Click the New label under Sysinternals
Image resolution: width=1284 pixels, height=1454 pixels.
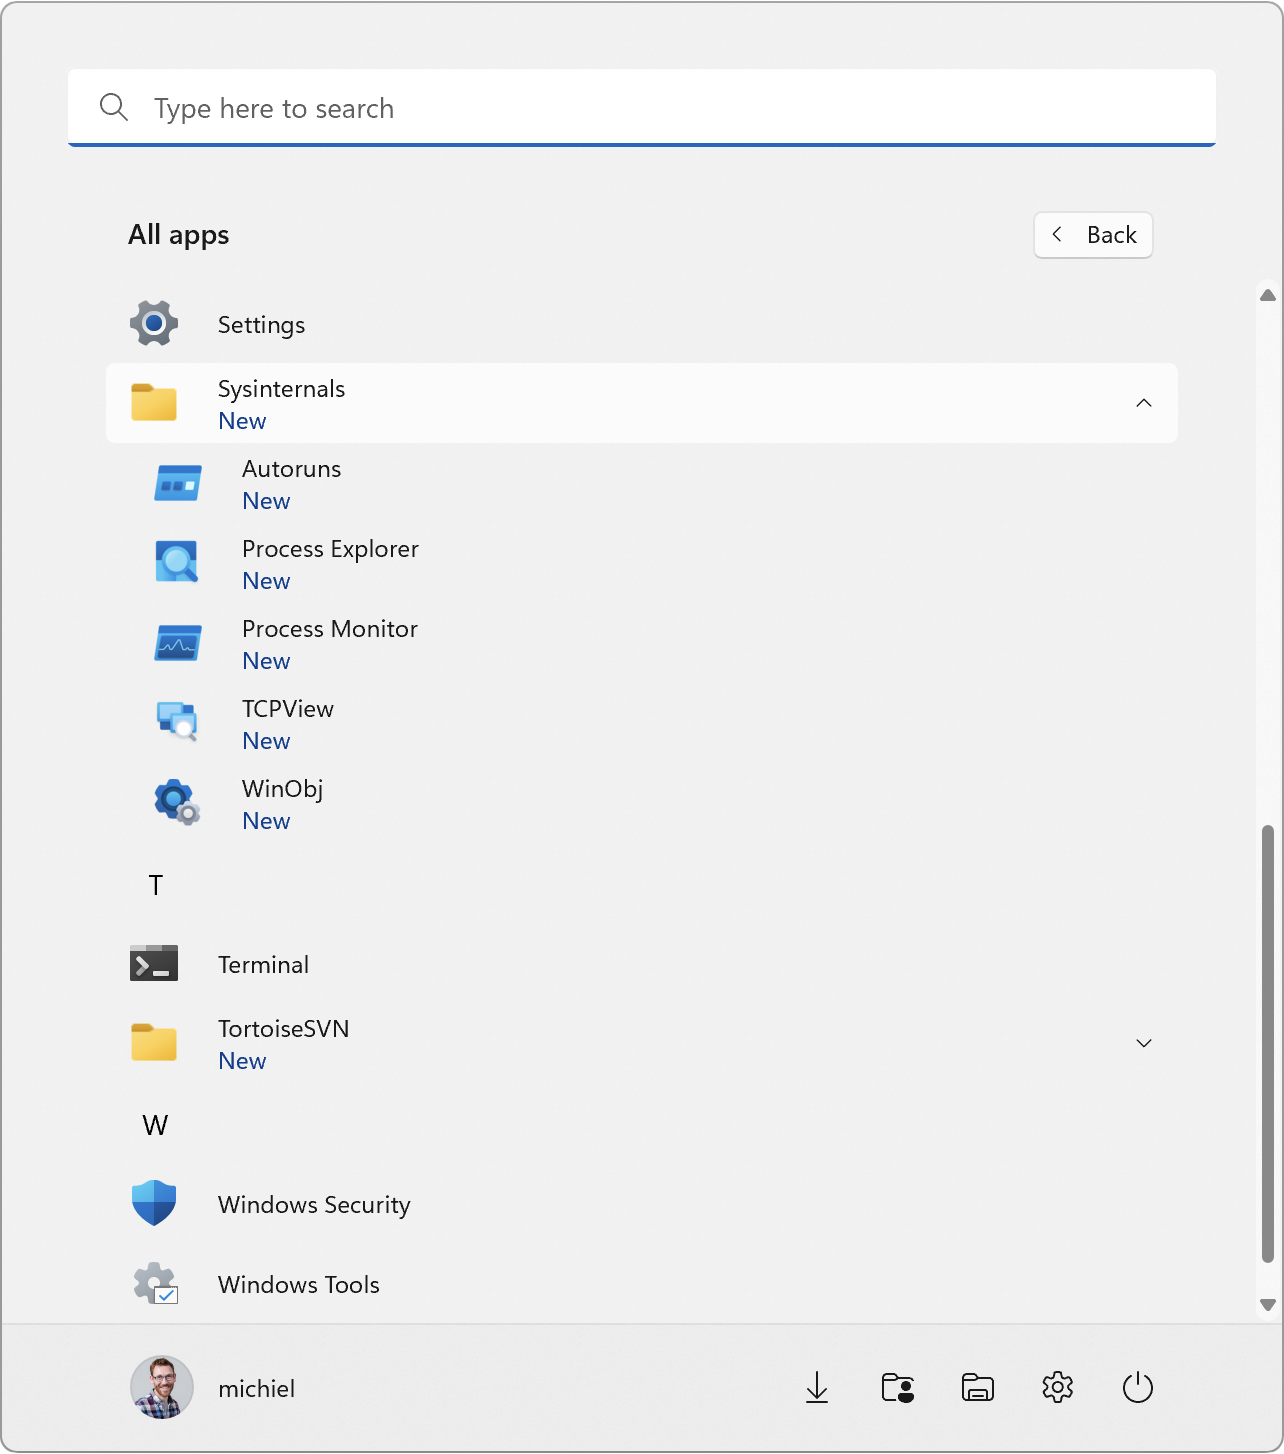242,421
